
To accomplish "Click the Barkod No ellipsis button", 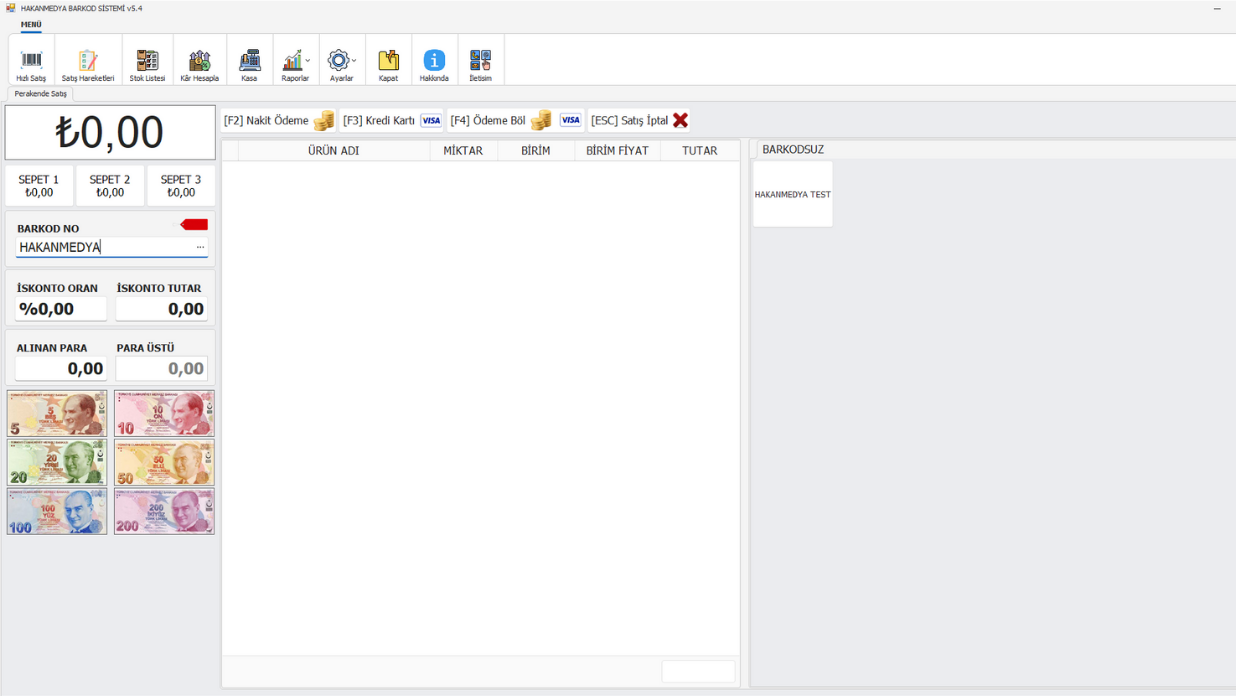I will (200, 247).
